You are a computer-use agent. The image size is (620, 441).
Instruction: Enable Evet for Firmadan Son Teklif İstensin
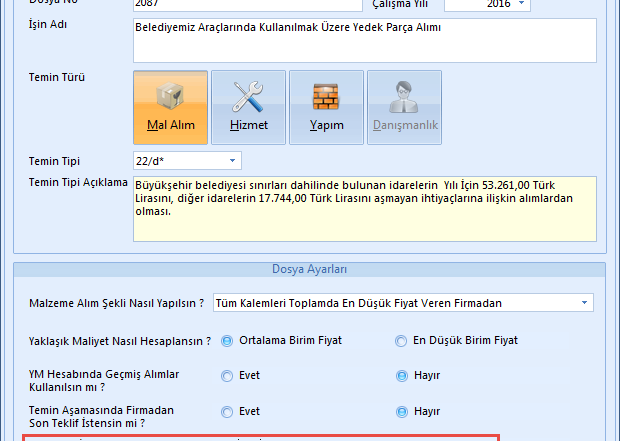227,411
